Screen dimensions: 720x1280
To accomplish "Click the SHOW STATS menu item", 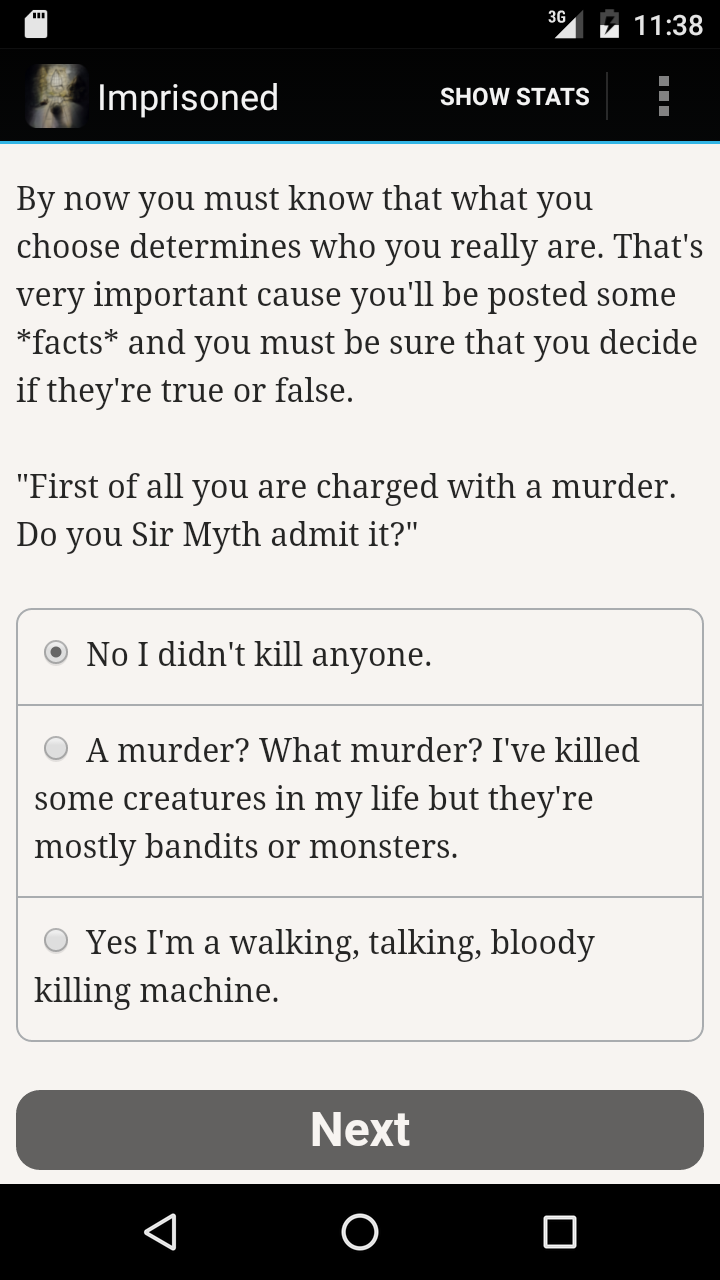I will (514, 97).
